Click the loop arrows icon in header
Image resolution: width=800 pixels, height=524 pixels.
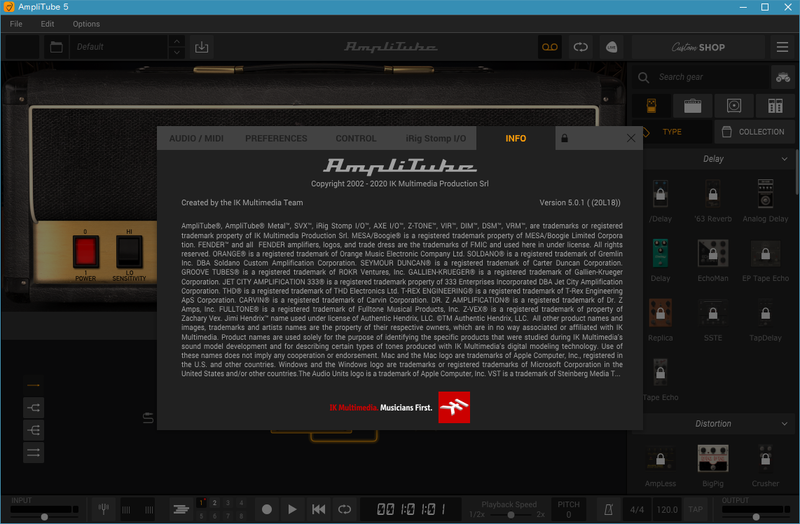[x=581, y=47]
